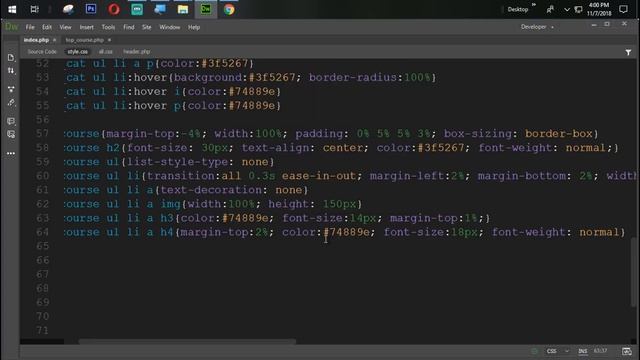Show Source Code related file

(42, 52)
